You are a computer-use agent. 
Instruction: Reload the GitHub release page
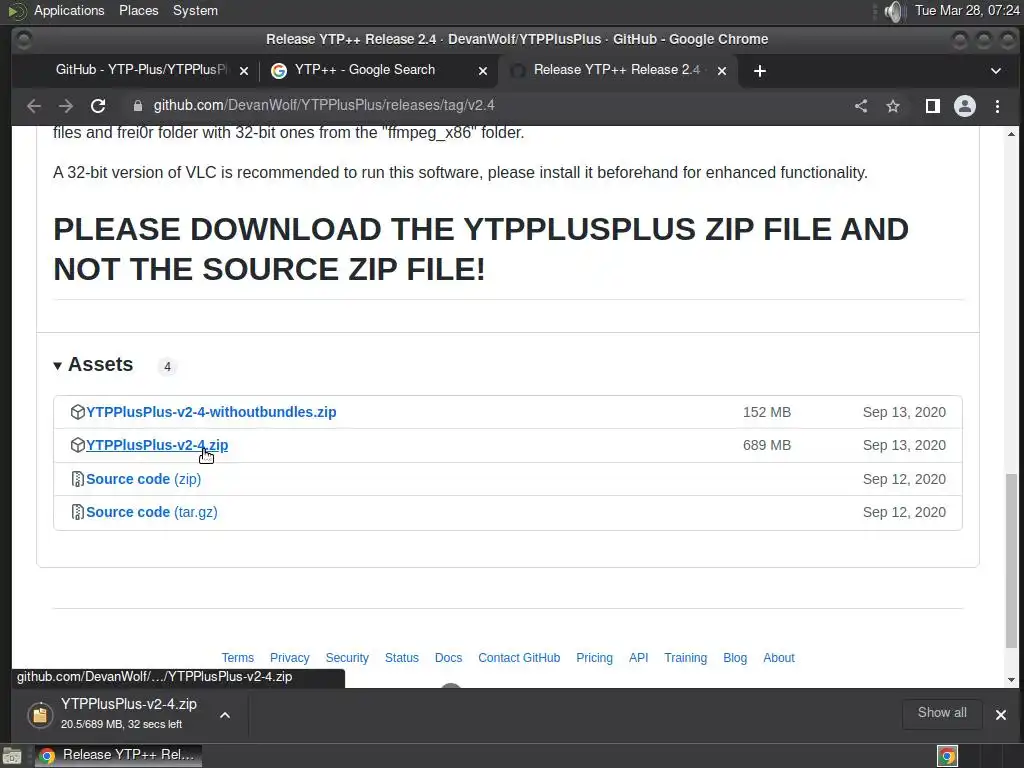coord(98,106)
